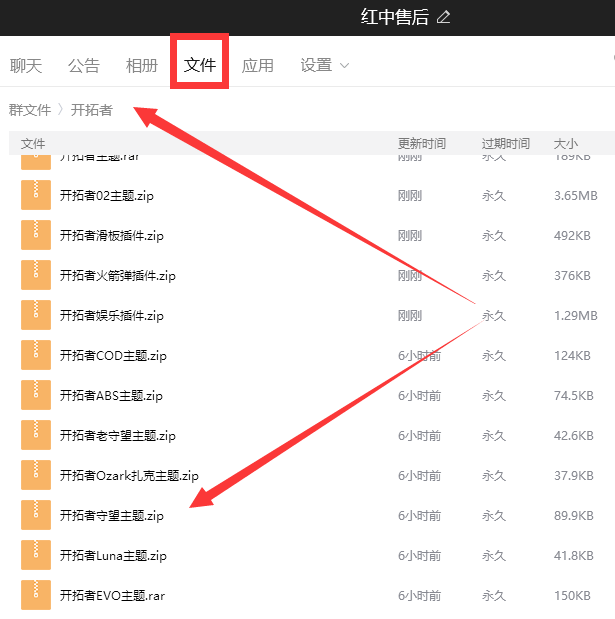This screenshot has width=615, height=619.
Task: Switch to the 公告 tab
Action: click(x=84, y=65)
